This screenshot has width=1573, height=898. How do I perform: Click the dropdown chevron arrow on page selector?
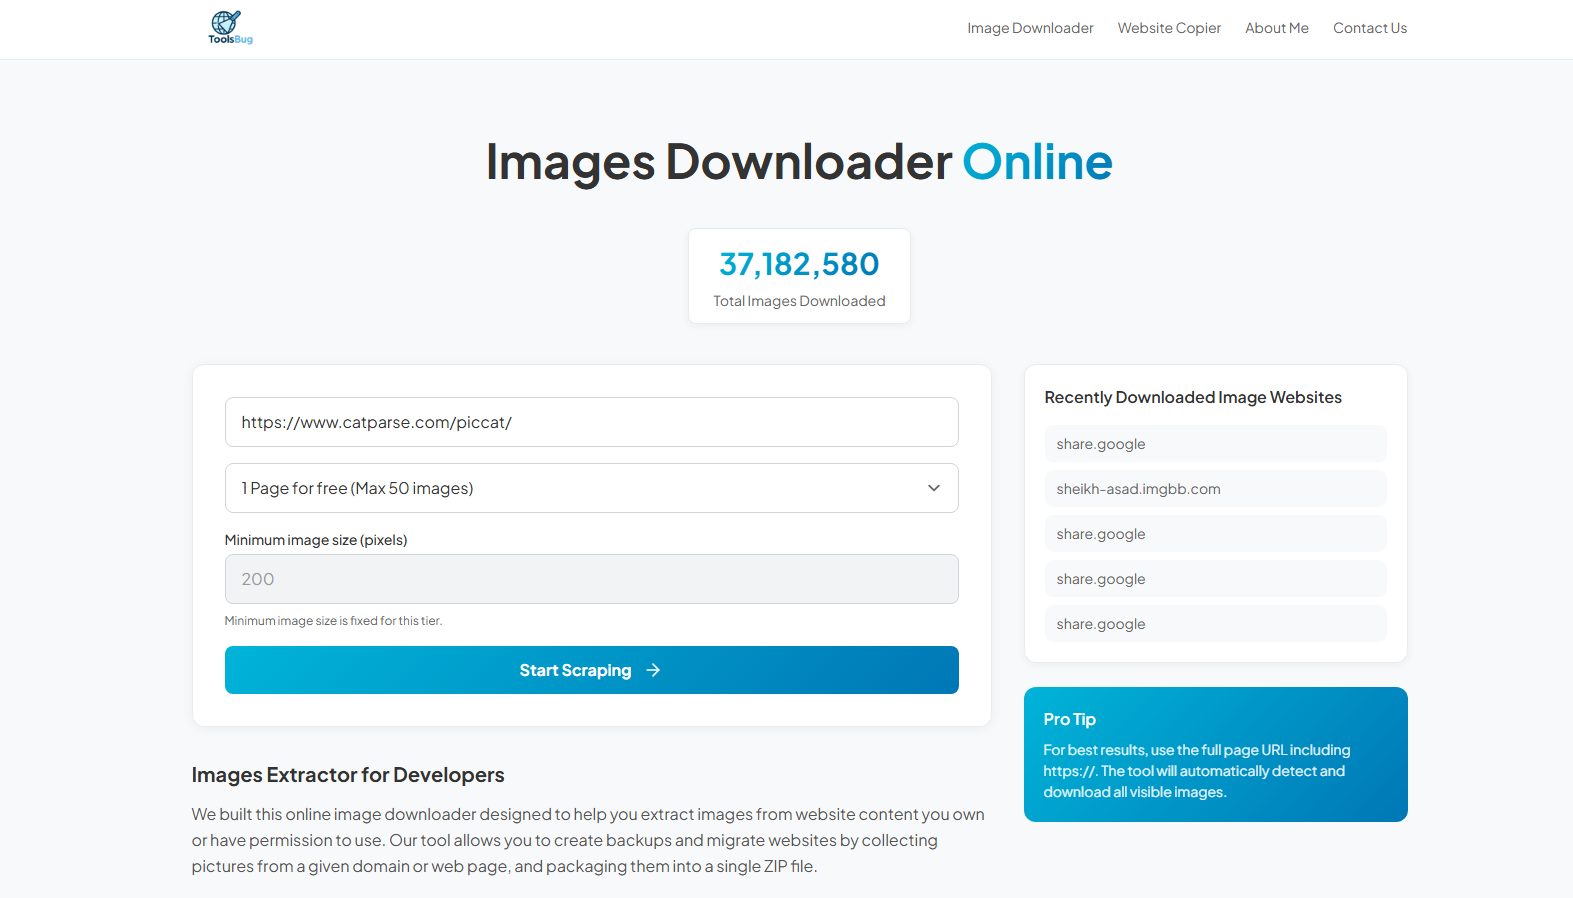click(934, 488)
